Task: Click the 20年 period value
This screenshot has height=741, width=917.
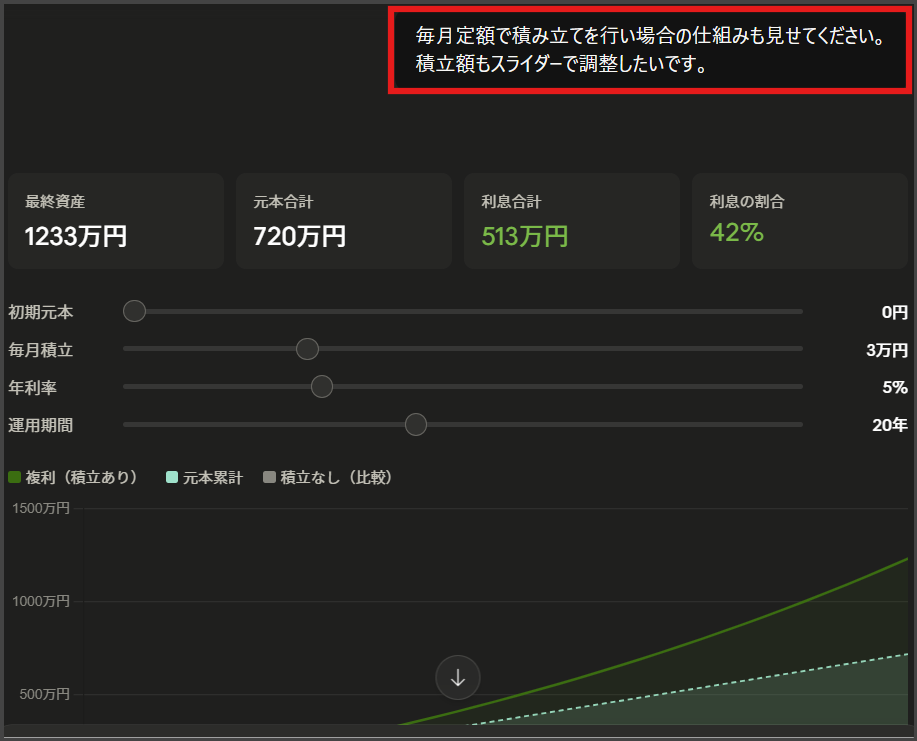Action: coord(889,425)
